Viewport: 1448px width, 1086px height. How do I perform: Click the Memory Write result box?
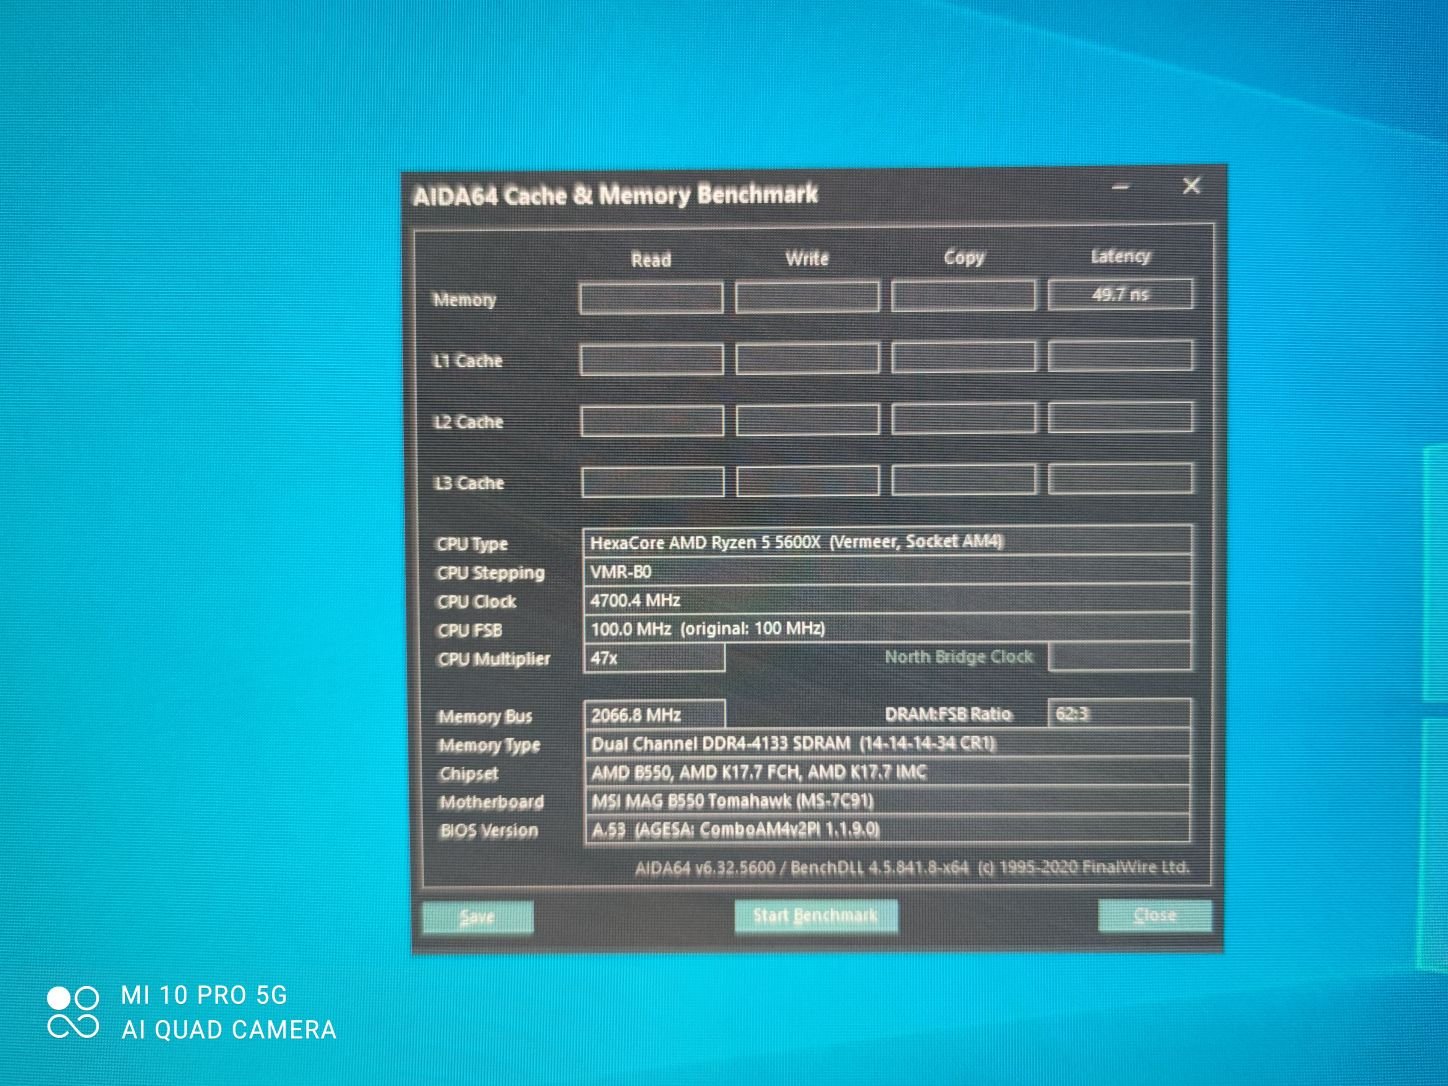click(x=807, y=297)
